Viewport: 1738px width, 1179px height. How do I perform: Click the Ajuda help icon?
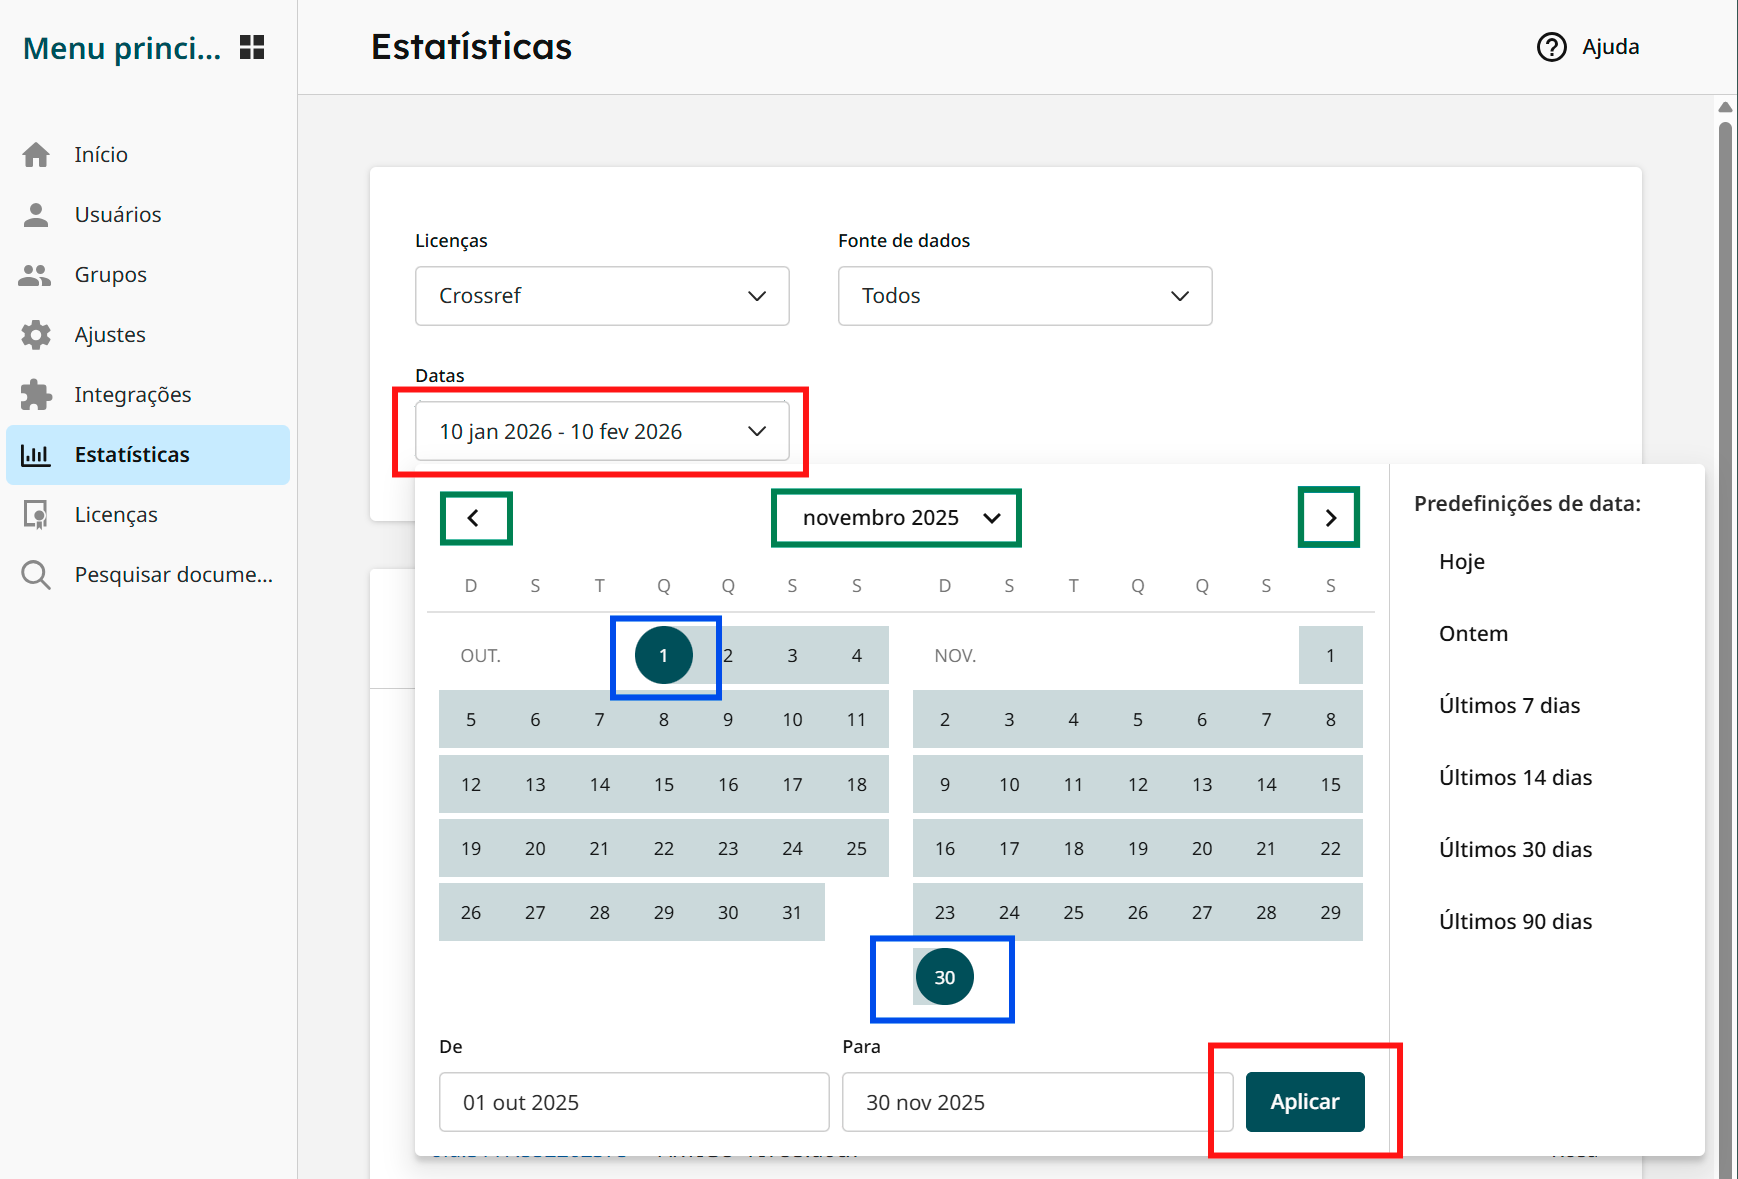[x=1551, y=47]
